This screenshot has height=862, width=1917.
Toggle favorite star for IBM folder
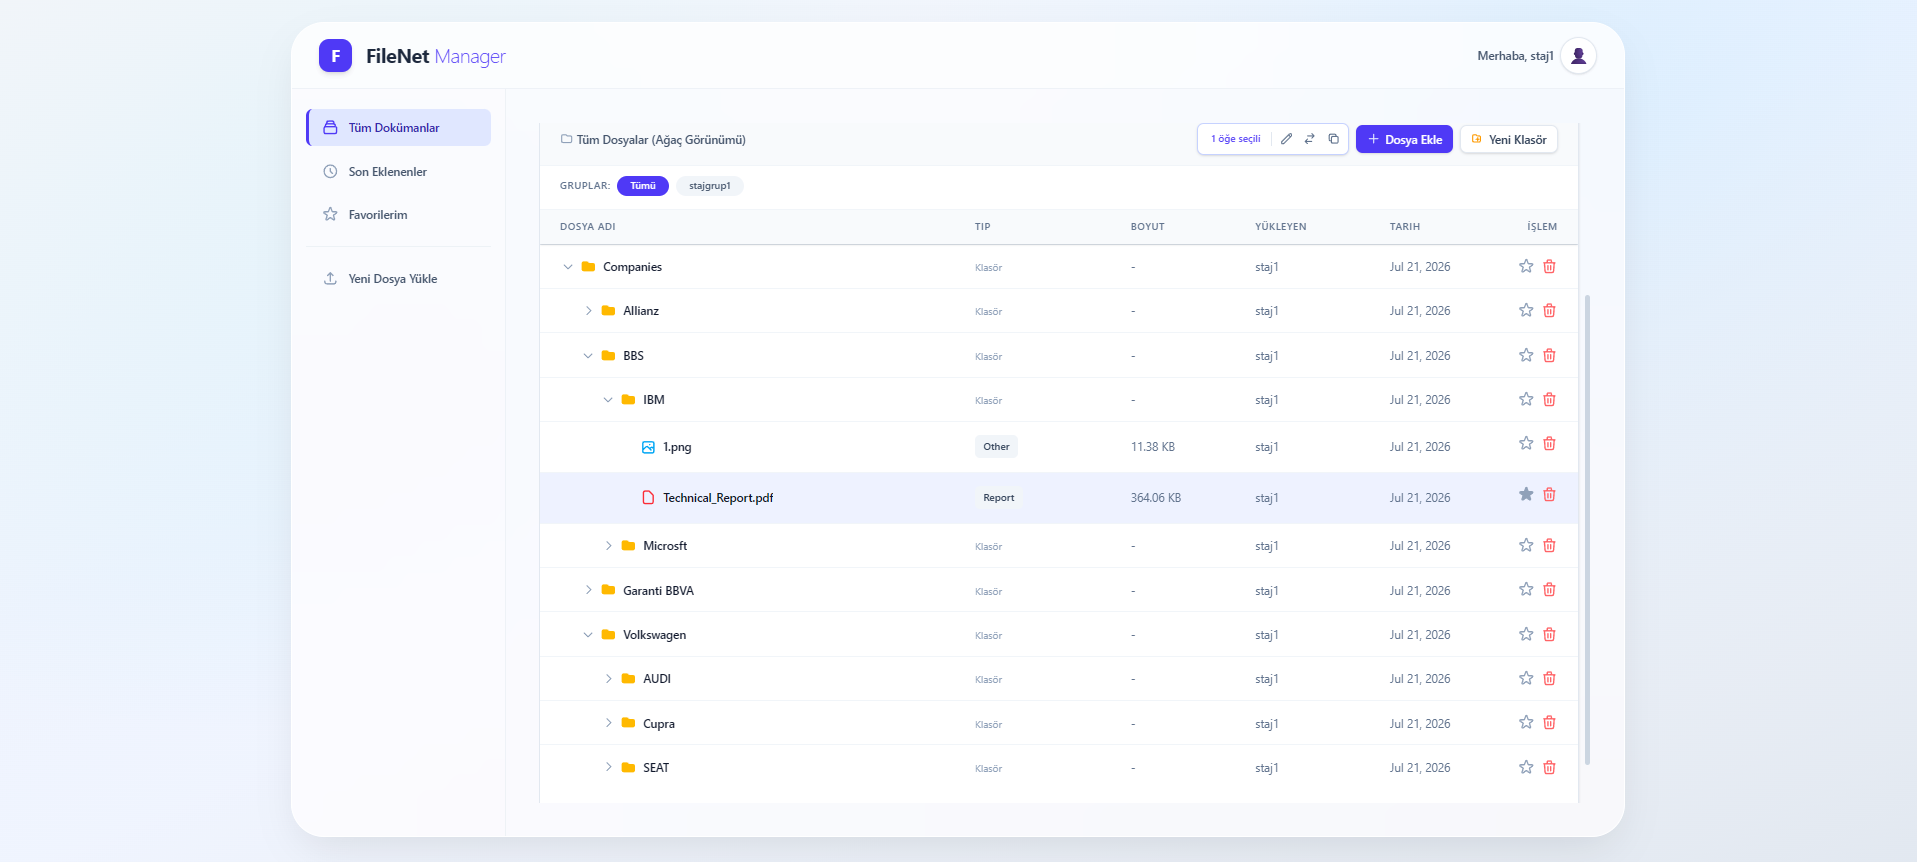(x=1526, y=399)
